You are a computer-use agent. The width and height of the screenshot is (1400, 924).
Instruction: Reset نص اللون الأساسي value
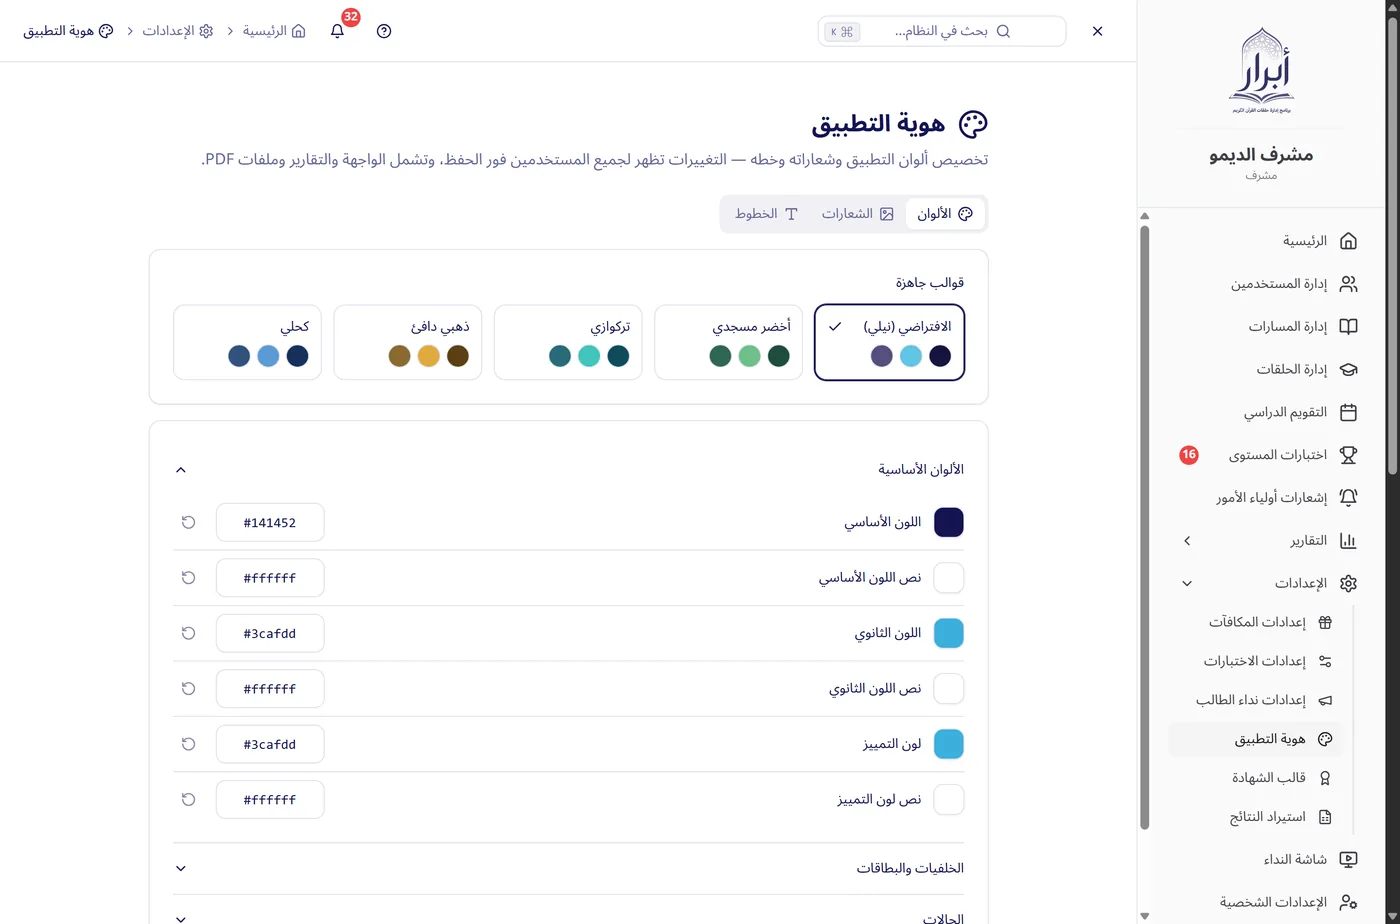point(188,578)
